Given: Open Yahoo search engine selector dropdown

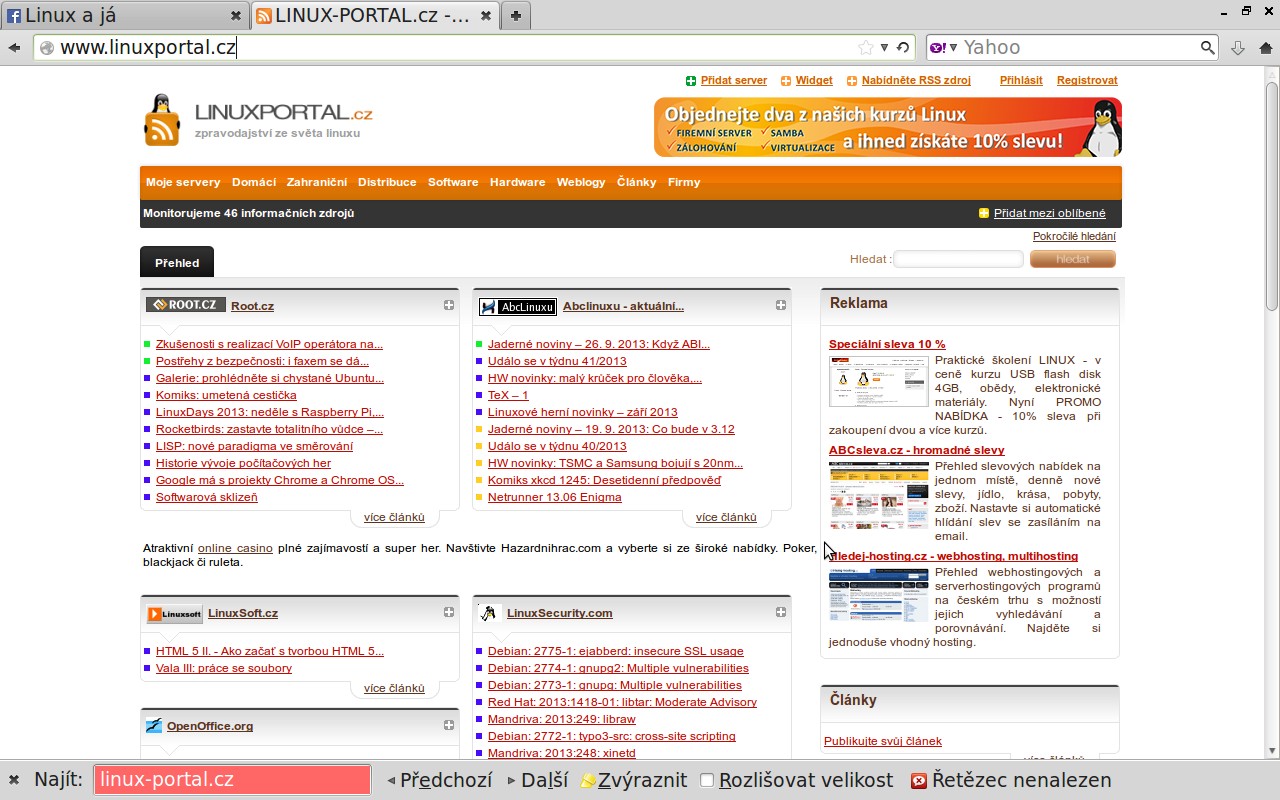Looking at the screenshot, I should click(x=941, y=47).
